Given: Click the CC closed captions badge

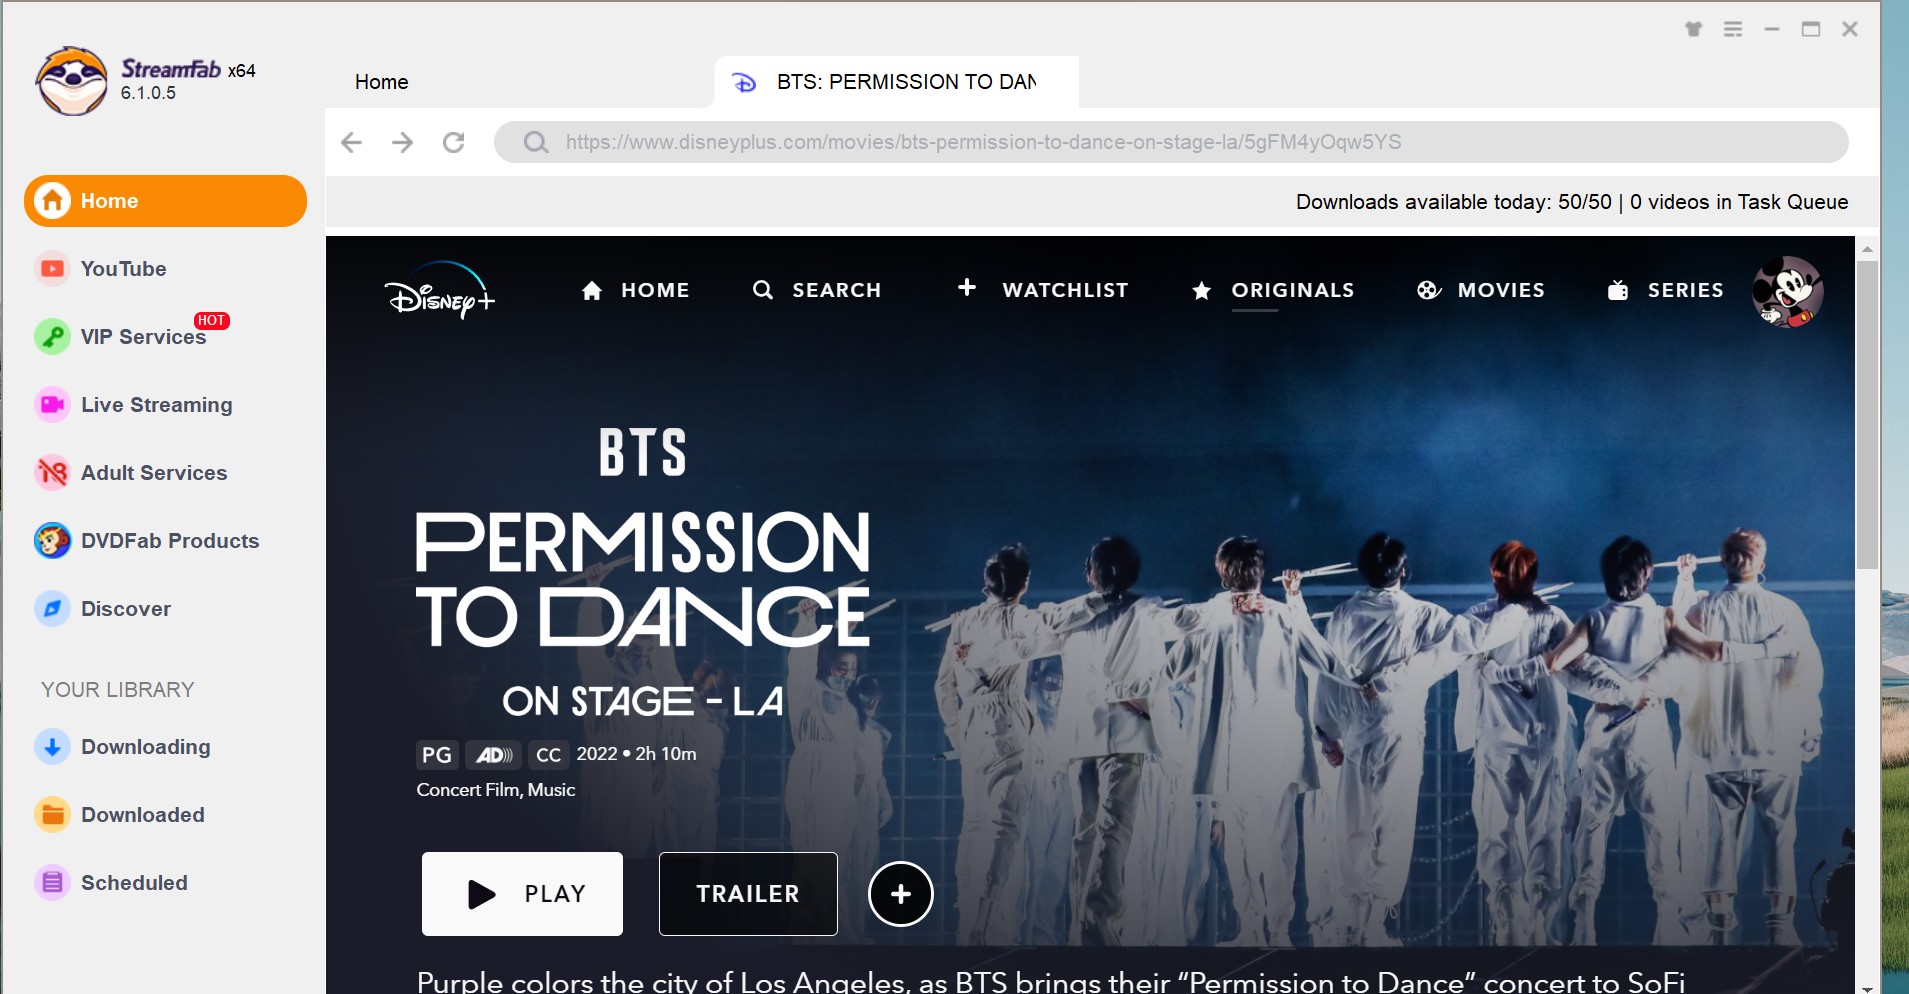Looking at the screenshot, I should (548, 755).
